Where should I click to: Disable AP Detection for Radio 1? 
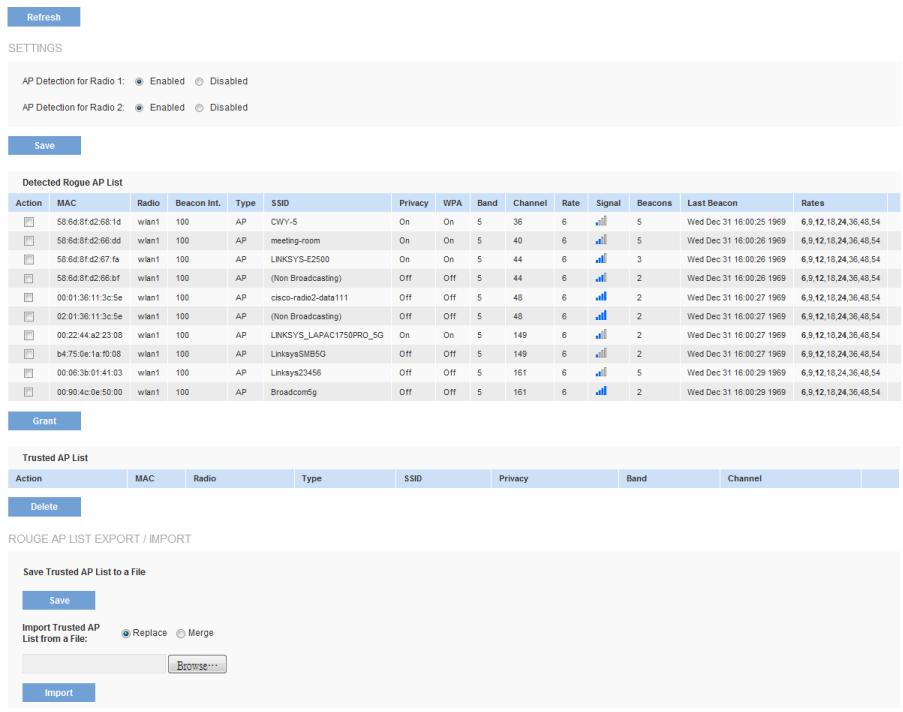(x=200, y=81)
